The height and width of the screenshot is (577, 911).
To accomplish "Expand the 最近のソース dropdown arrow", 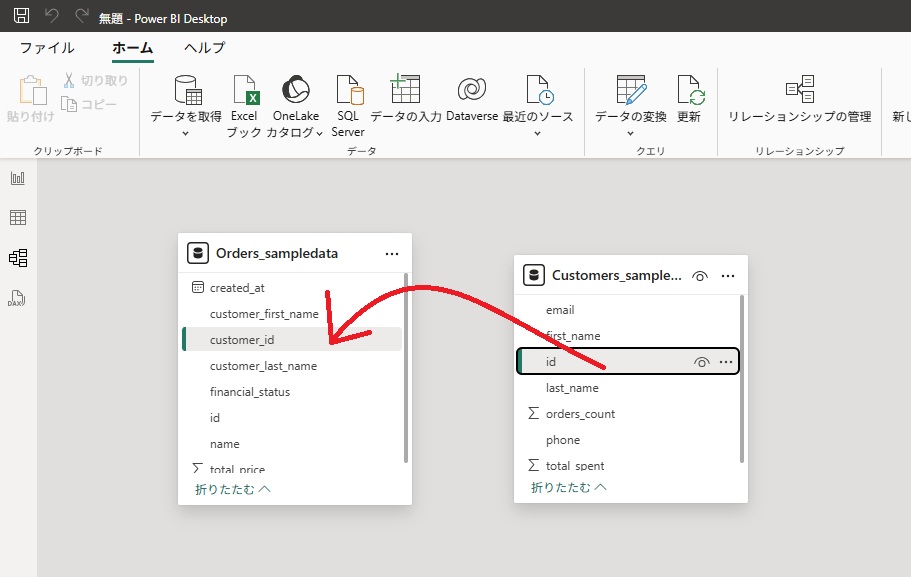I will [537, 133].
